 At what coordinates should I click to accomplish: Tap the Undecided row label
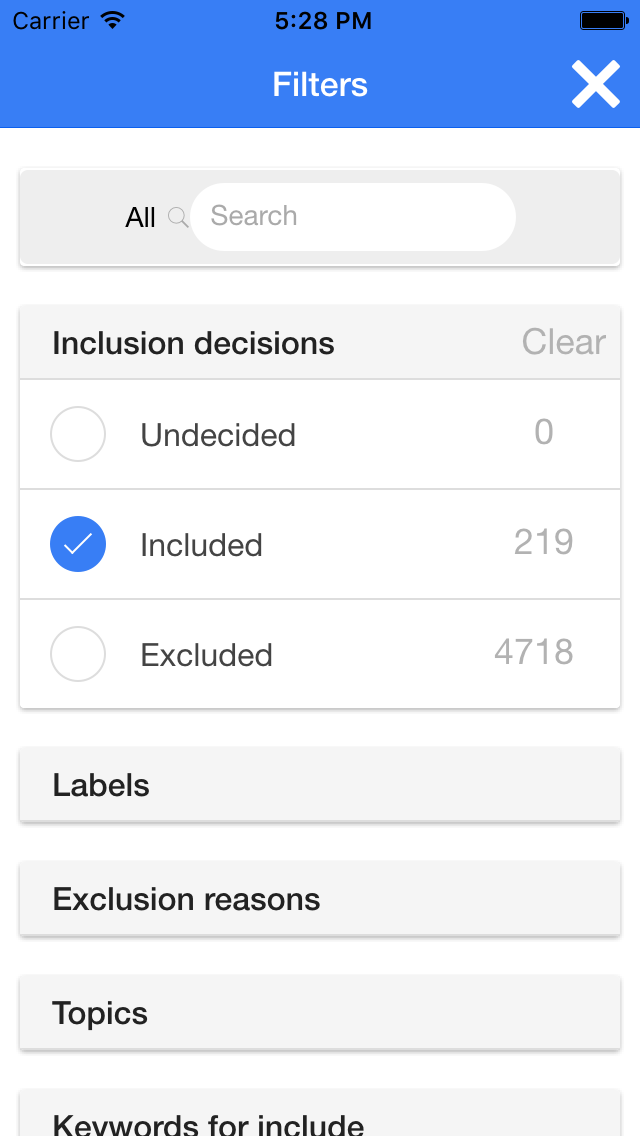(218, 435)
